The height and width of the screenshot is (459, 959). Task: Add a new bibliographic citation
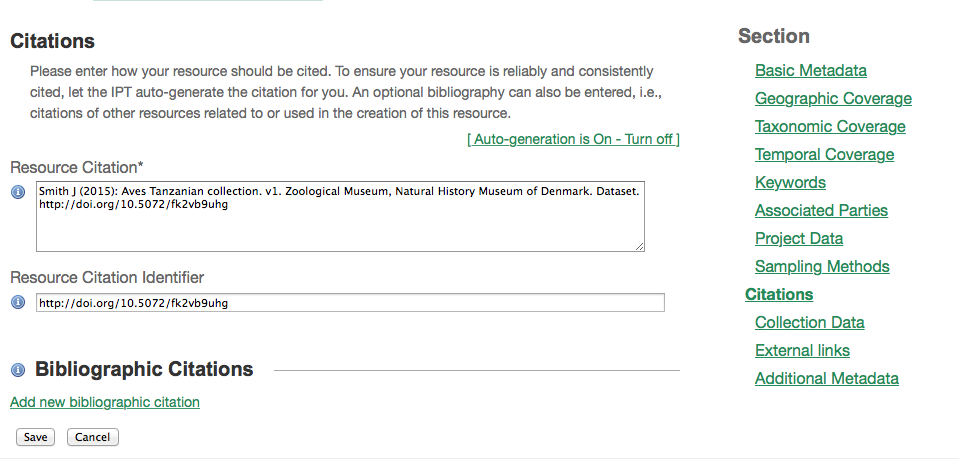click(x=105, y=402)
